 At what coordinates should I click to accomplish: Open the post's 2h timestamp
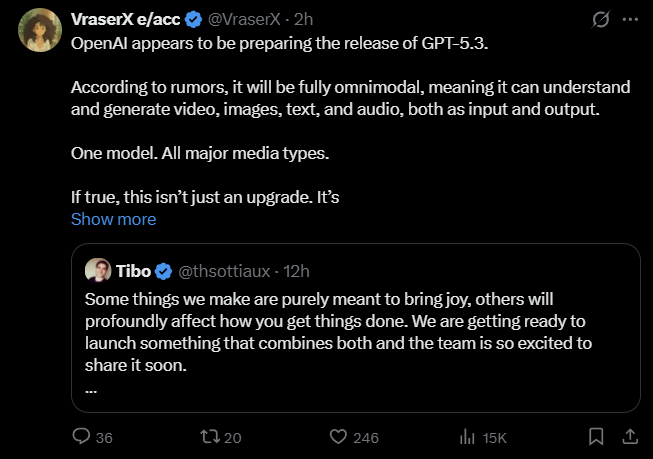click(x=304, y=19)
